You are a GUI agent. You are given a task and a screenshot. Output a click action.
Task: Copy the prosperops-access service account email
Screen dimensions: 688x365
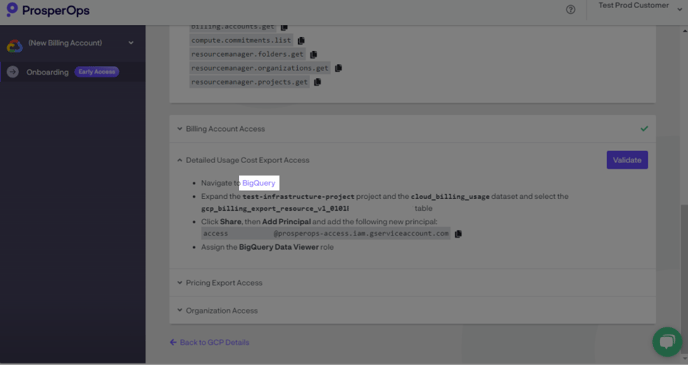458,234
